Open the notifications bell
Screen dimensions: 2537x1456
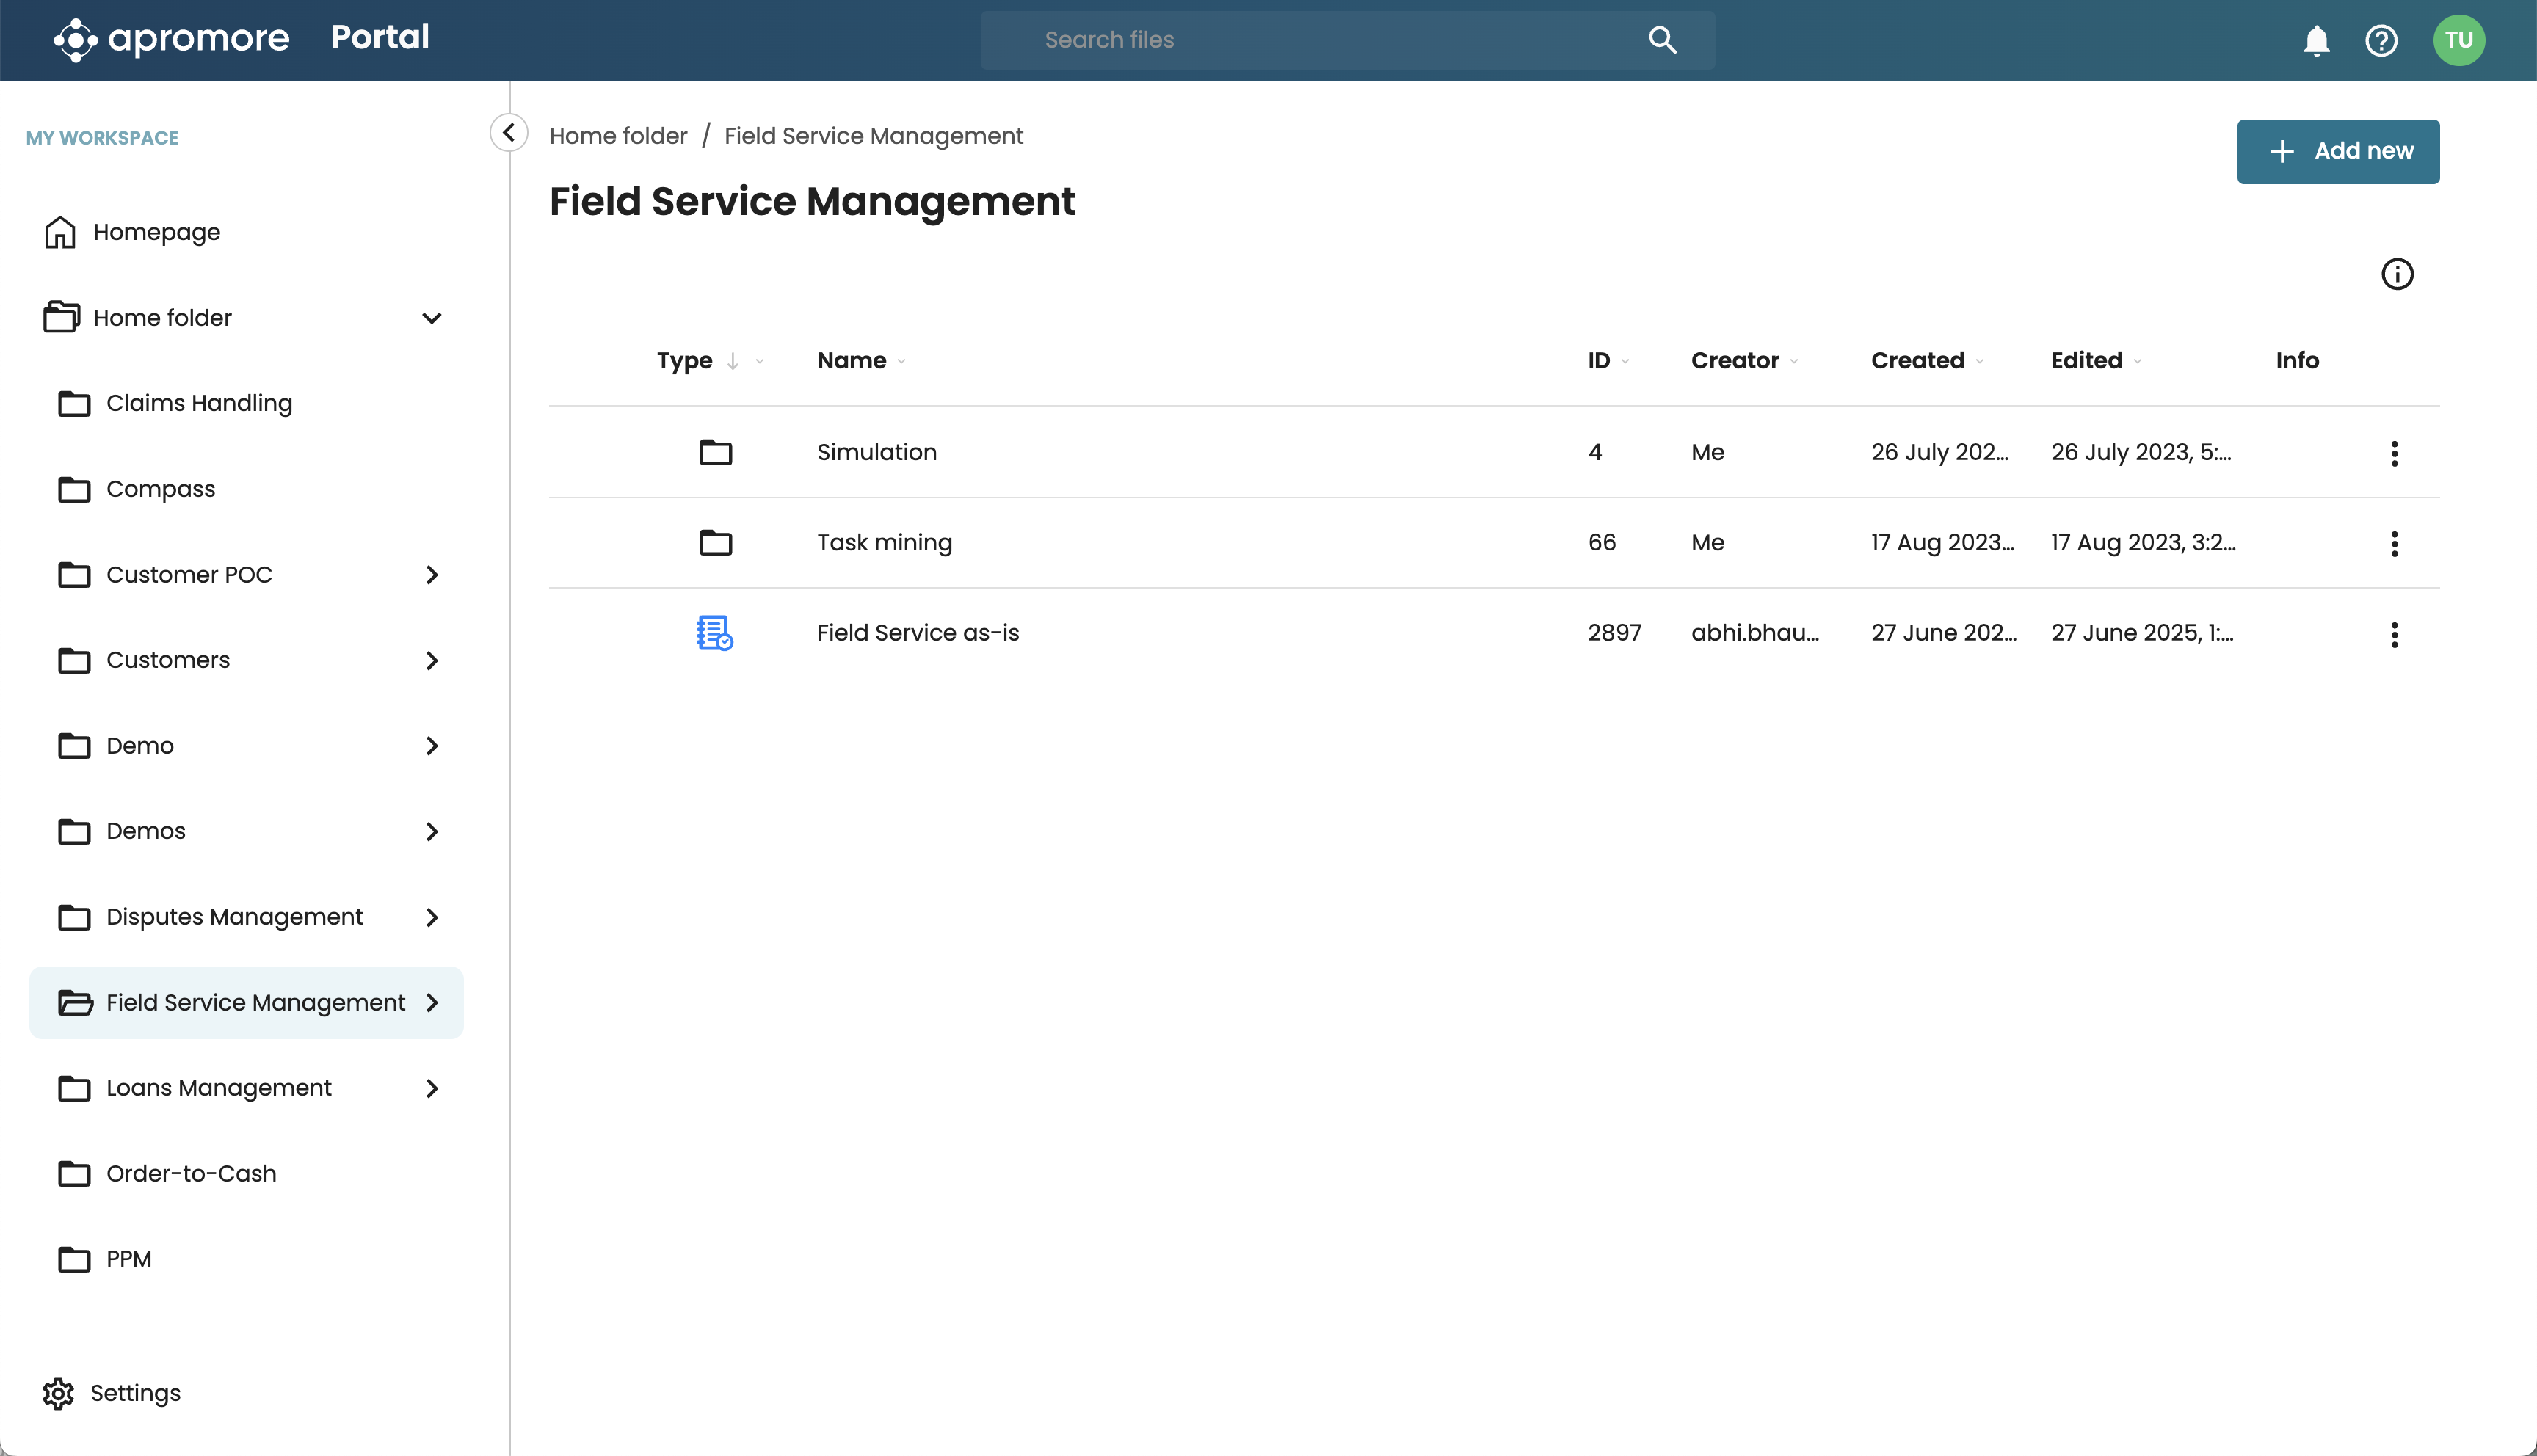[x=2316, y=40]
